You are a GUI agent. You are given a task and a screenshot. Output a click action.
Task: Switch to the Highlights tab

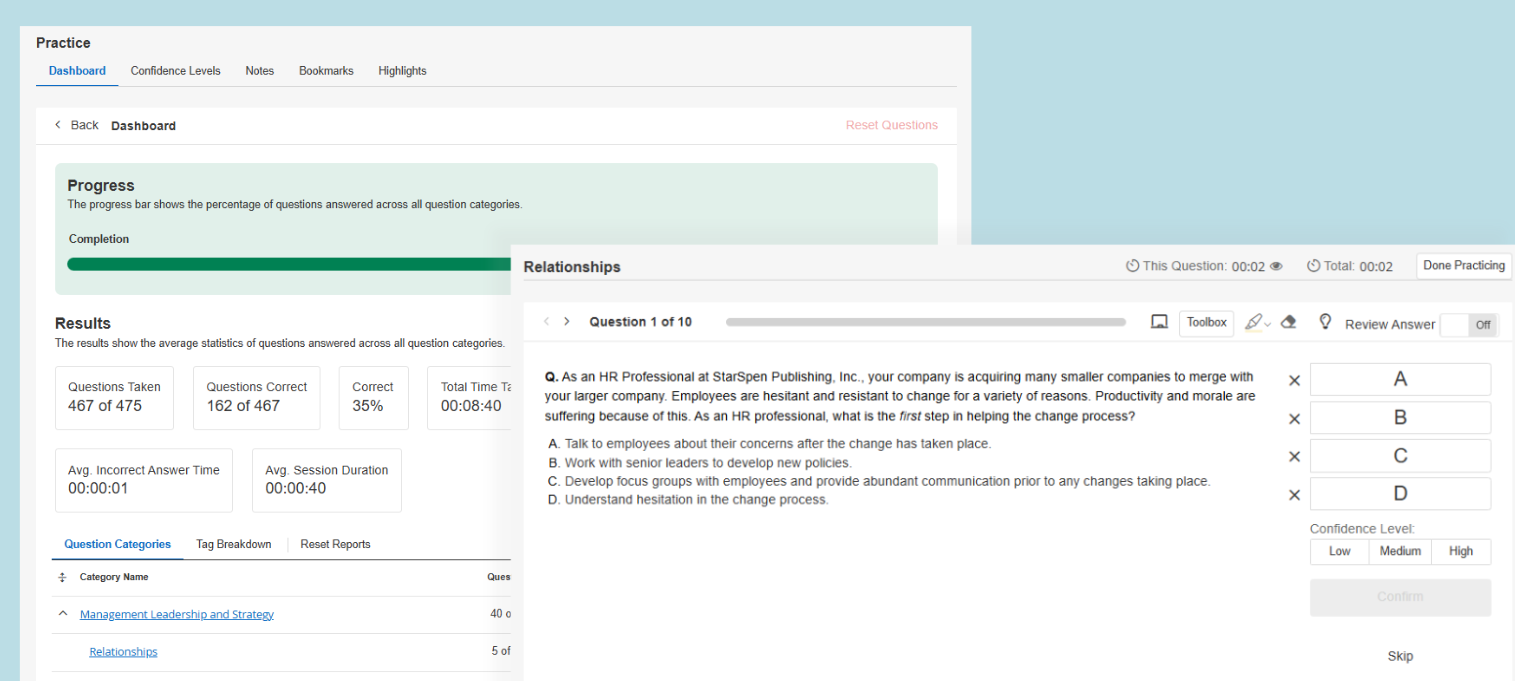(402, 71)
